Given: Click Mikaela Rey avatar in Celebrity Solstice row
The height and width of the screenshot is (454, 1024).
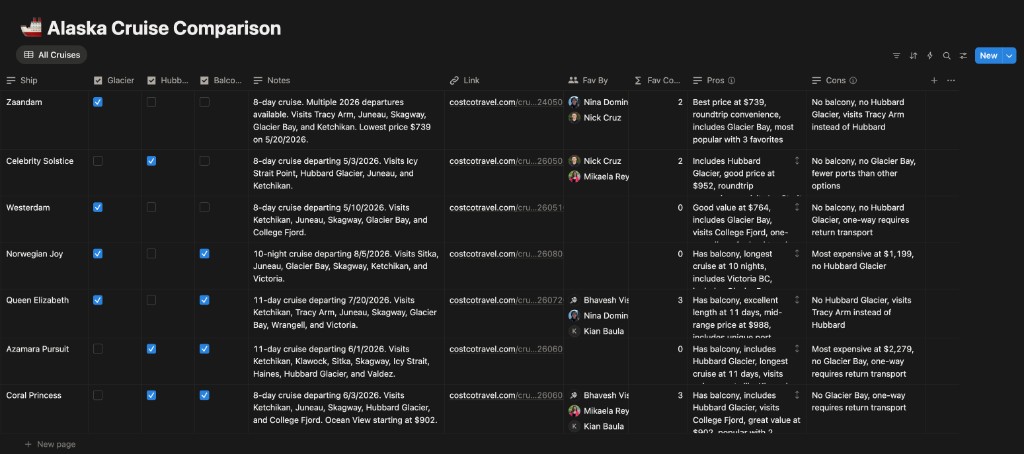Looking at the screenshot, I should pos(574,176).
